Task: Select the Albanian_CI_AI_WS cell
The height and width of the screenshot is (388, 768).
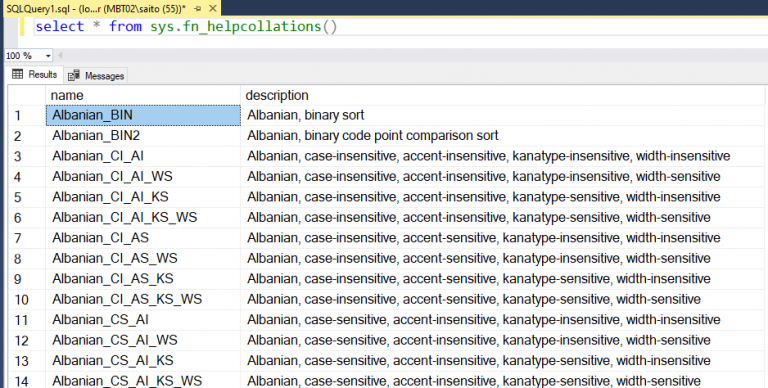Action: coord(144,176)
